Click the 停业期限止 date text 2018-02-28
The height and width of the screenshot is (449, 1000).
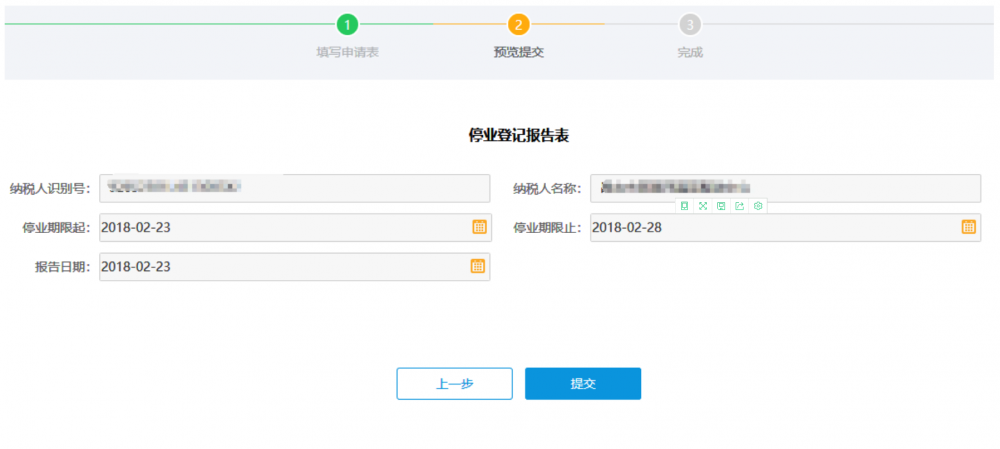pos(627,227)
